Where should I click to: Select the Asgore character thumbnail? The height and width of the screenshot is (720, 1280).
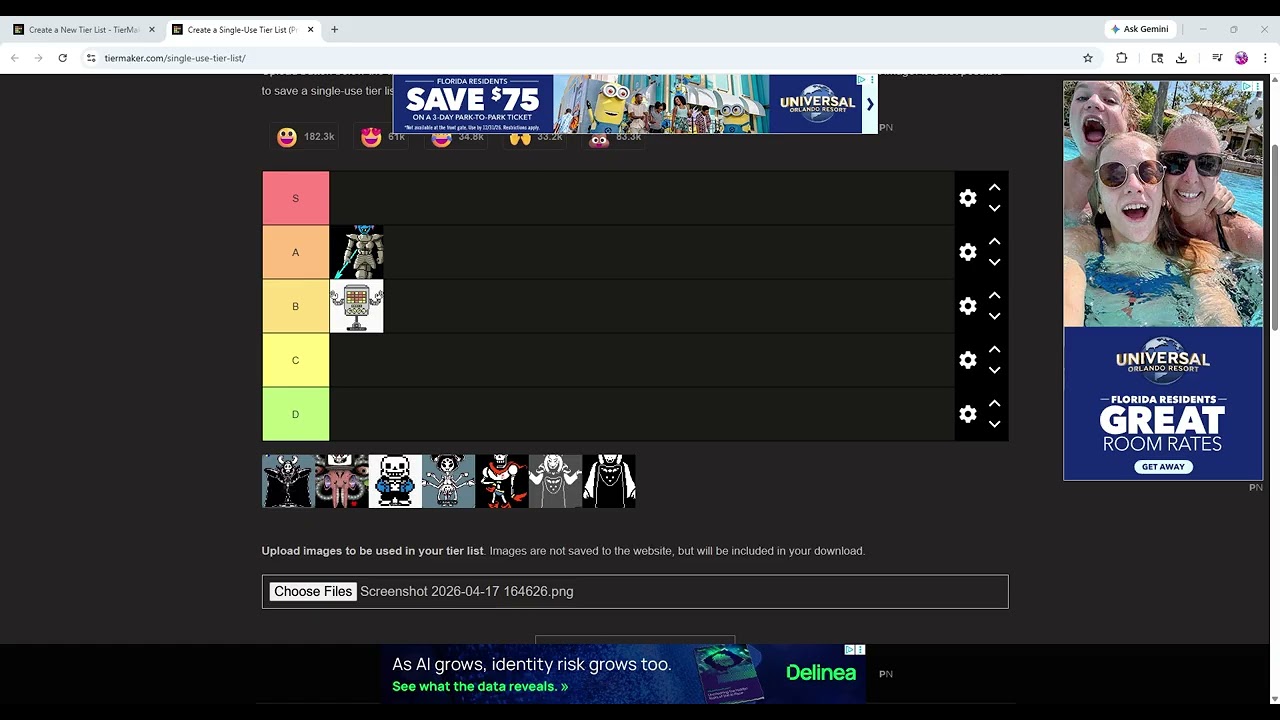point(288,481)
